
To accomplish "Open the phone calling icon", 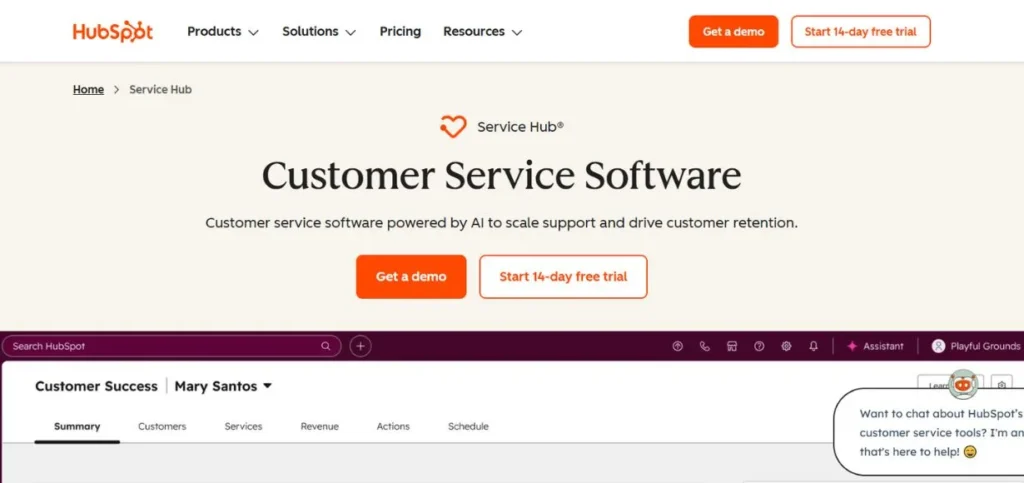I will (705, 347).
